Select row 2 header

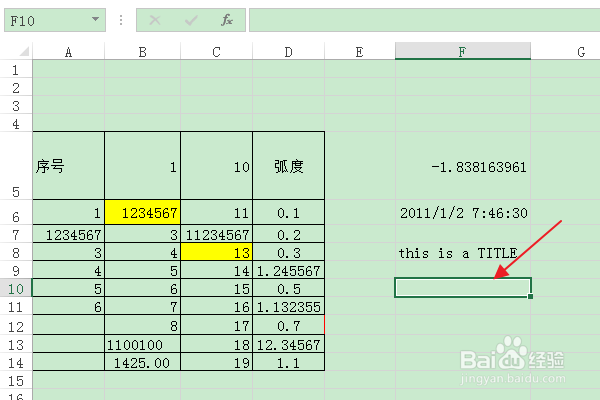(16, 87)
